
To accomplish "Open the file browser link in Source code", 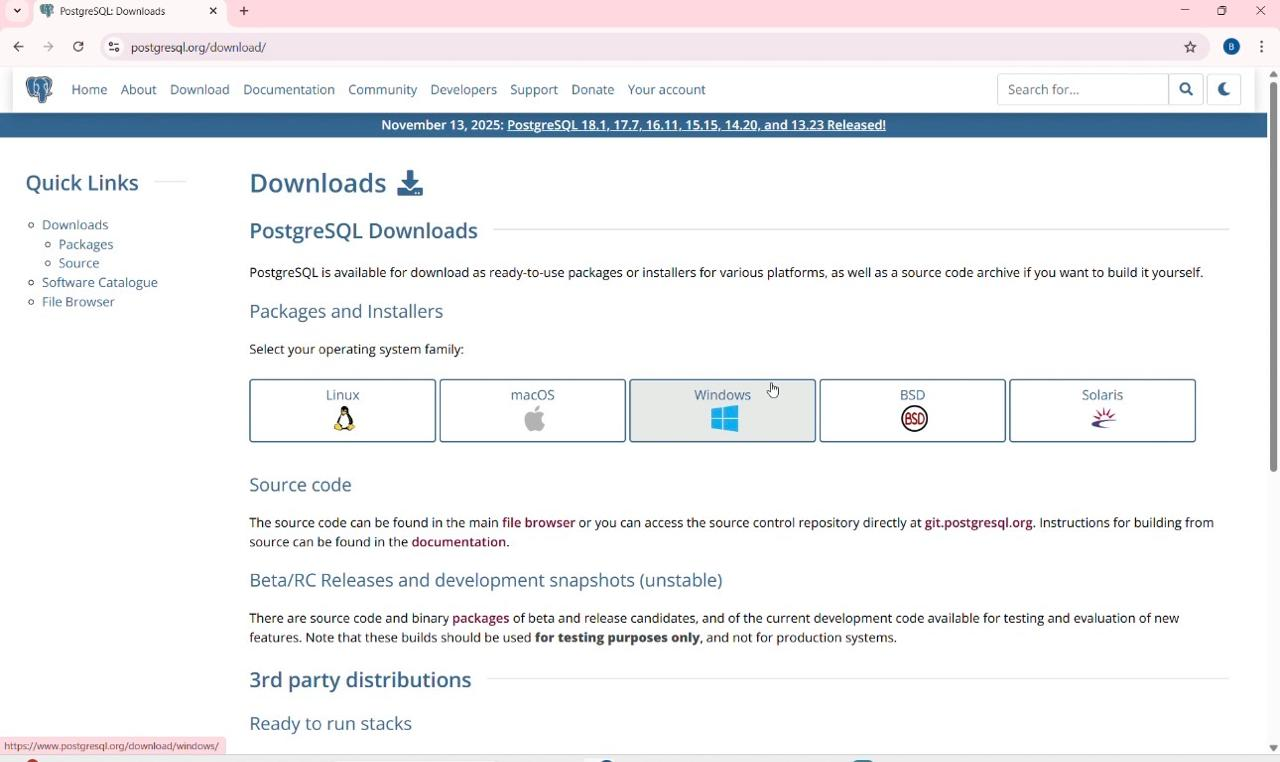I will point(538,522).
